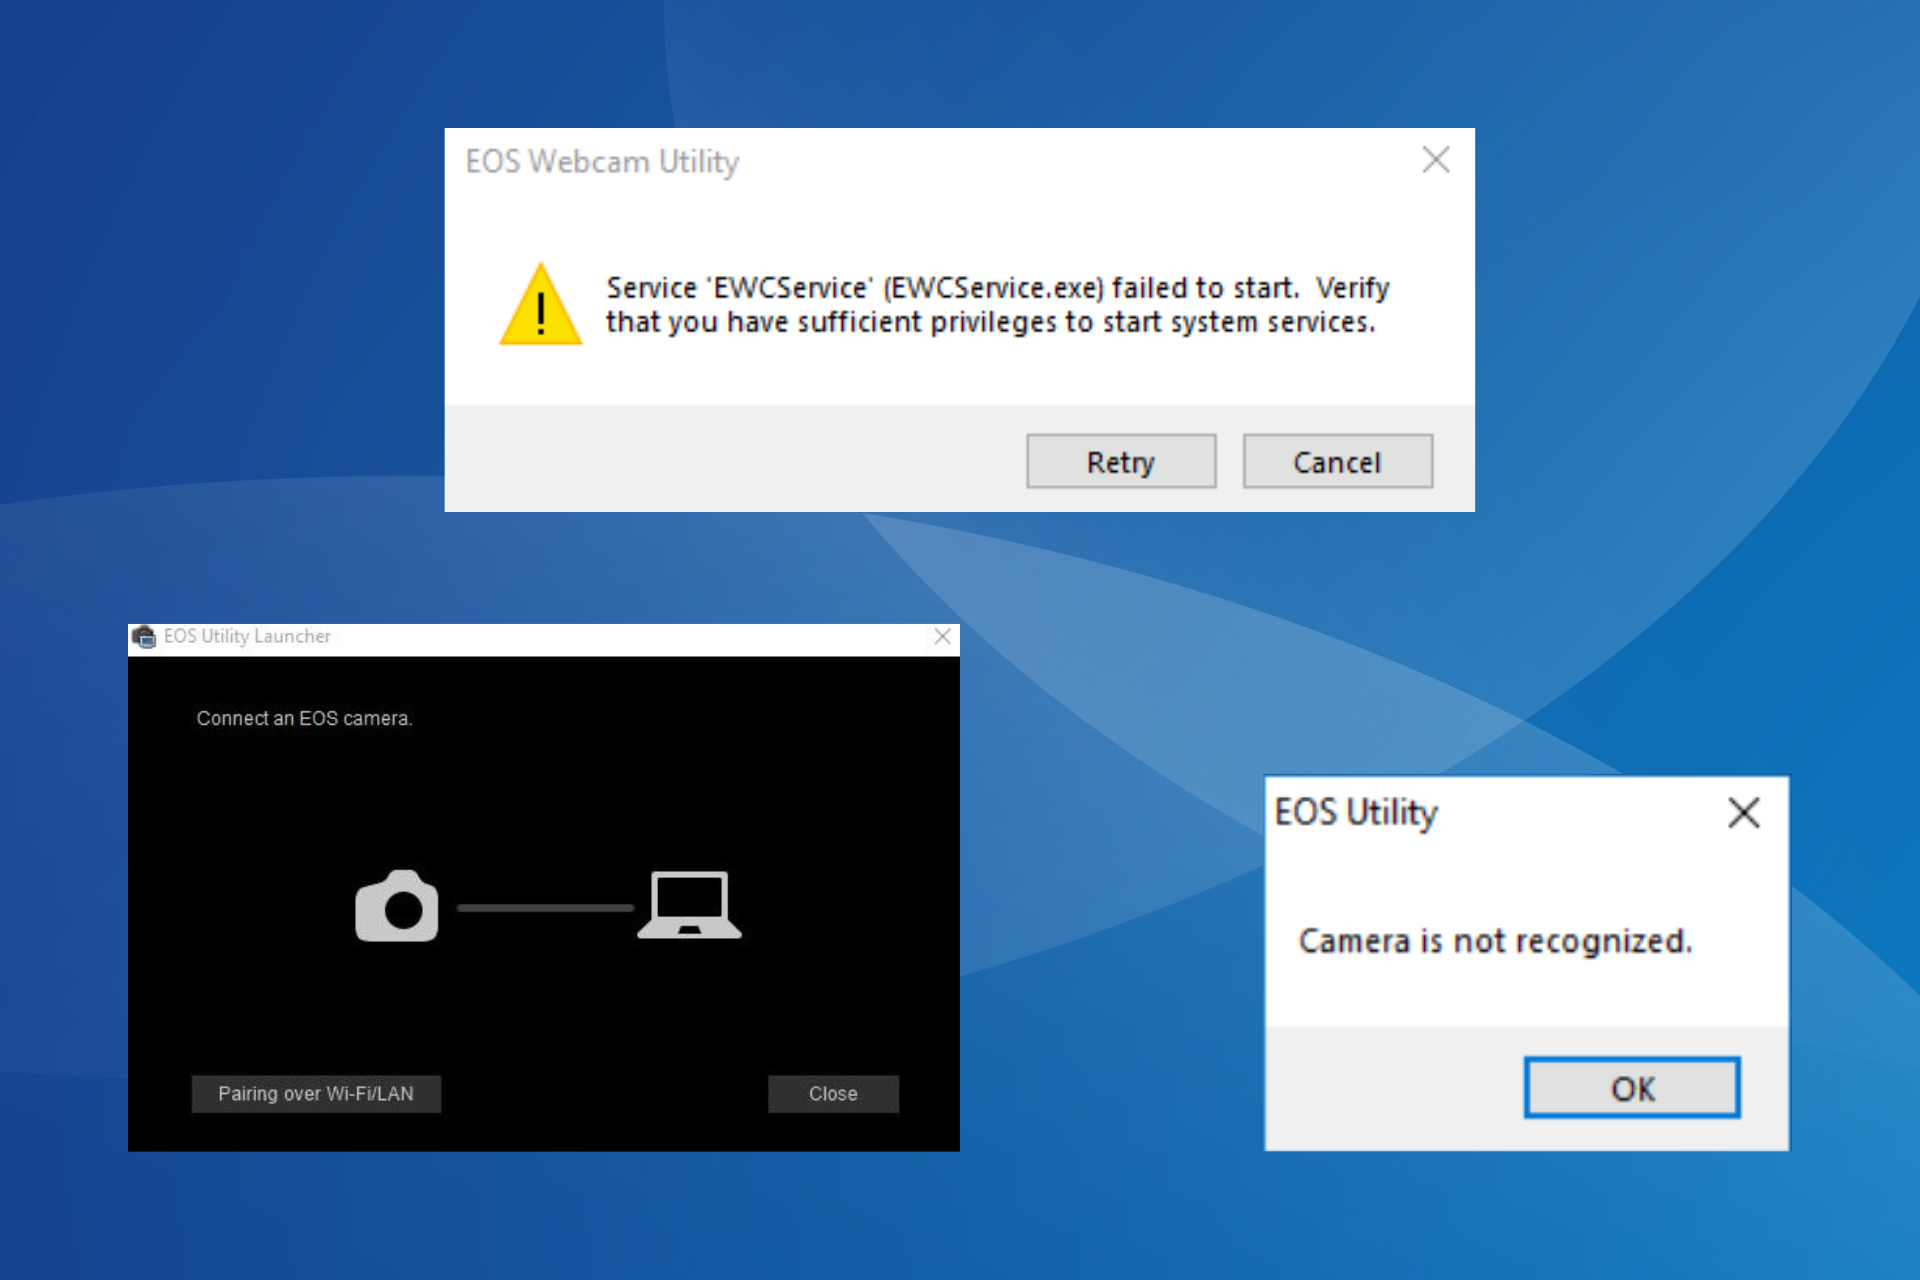Click the EOS Utility dialog title

1356,813
